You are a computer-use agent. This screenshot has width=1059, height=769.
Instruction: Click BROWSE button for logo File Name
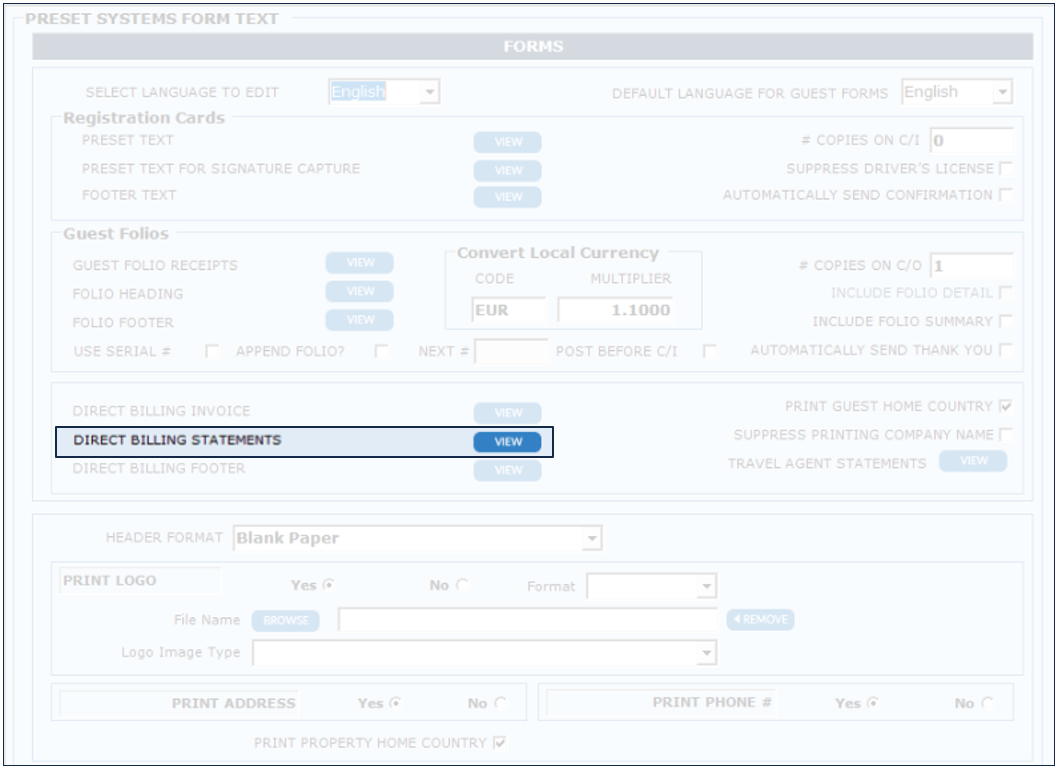pyautogui.click(x=285, y=620)
